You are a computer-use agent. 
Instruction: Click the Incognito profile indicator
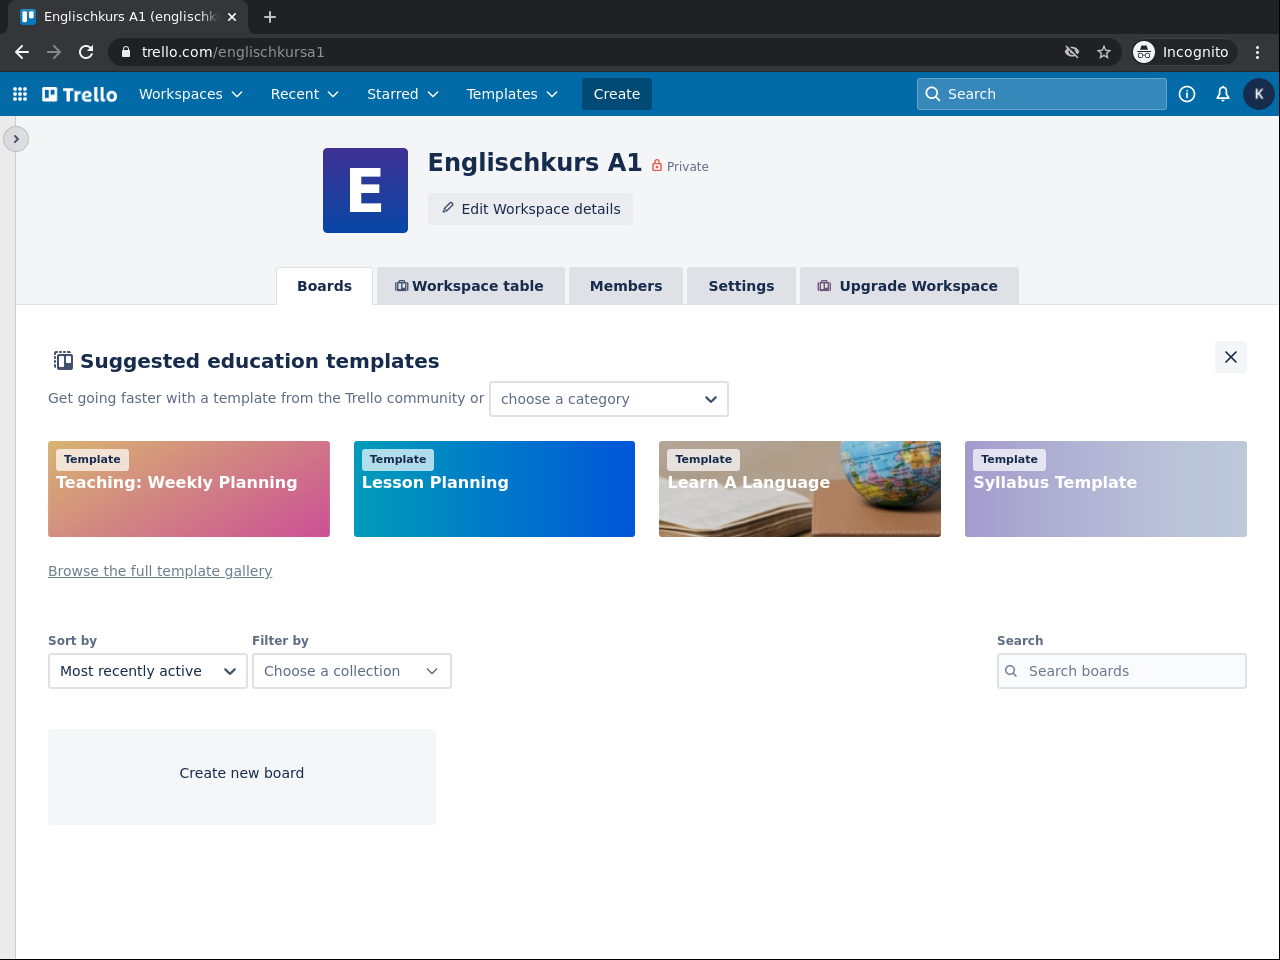1184,52
